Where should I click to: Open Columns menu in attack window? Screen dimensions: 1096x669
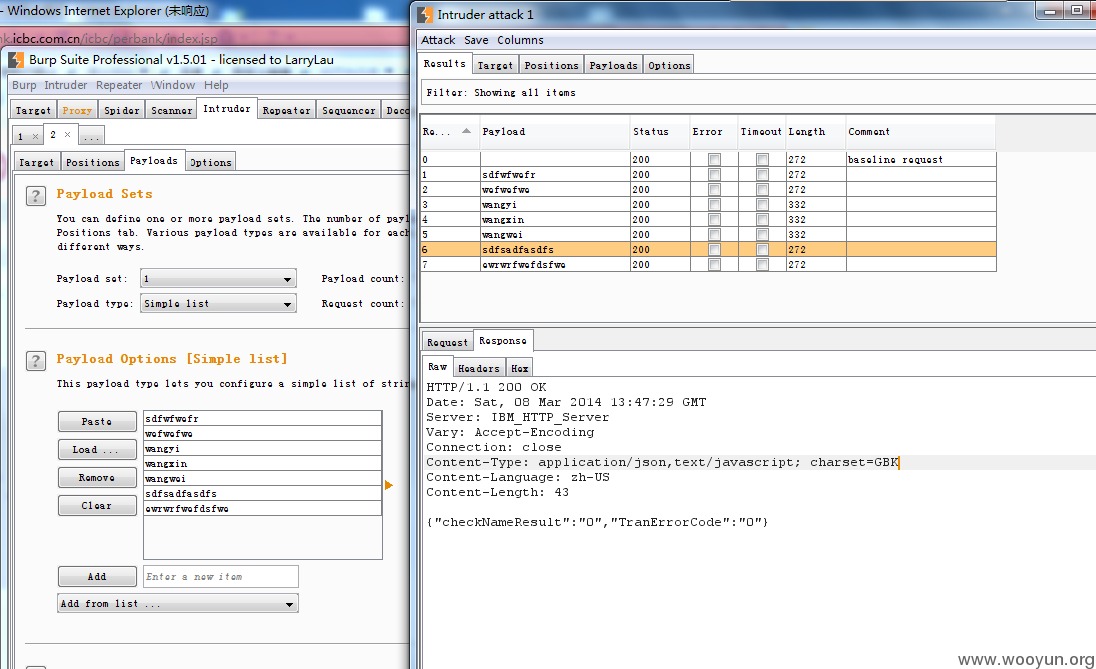tap(520, 41)
